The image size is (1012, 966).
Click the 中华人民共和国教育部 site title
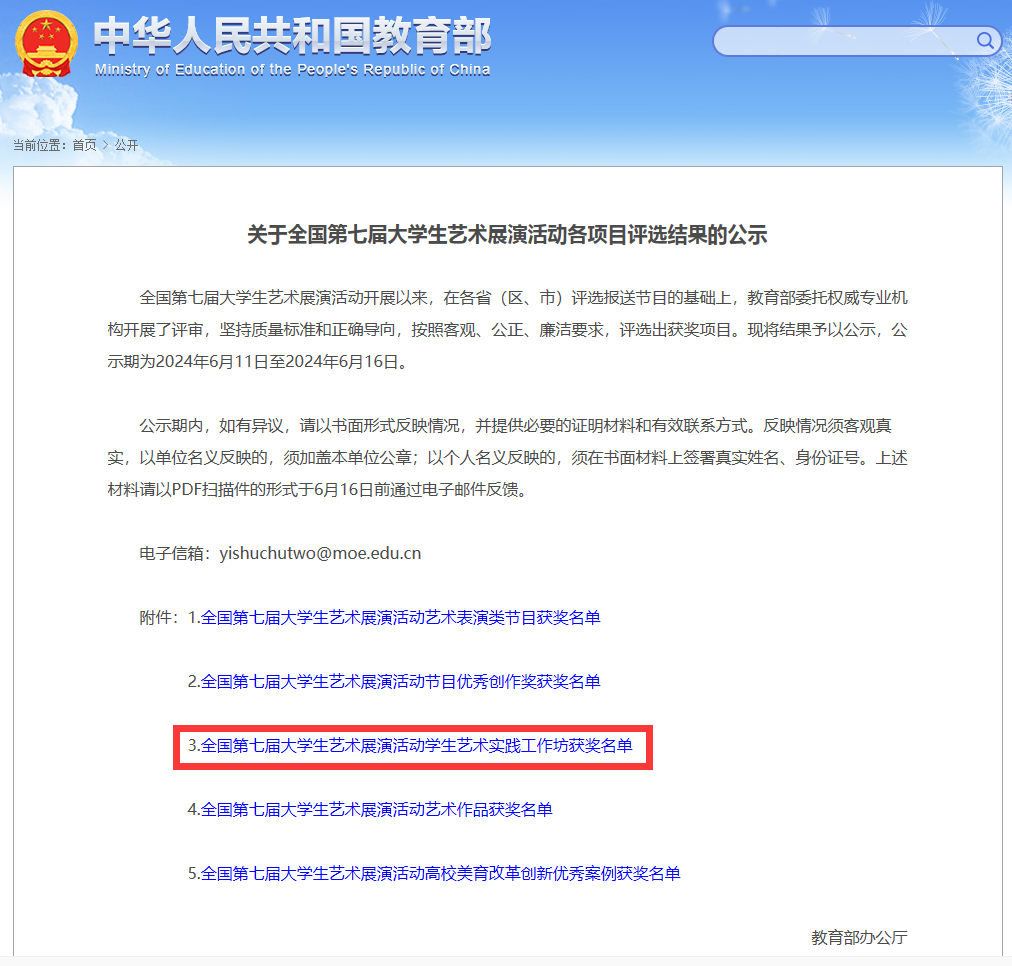292,36
